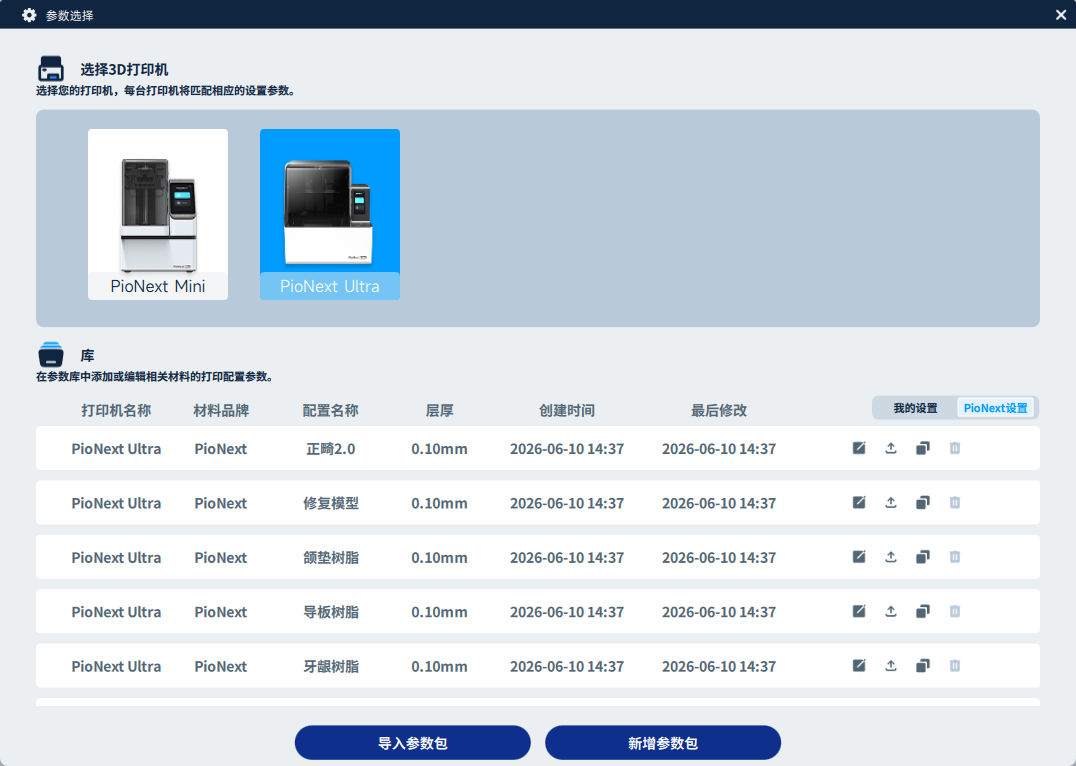Screen dimensions: 1076x766
Task: Click creation time in 颌垫树脂 row
Action: click(567, 557)
